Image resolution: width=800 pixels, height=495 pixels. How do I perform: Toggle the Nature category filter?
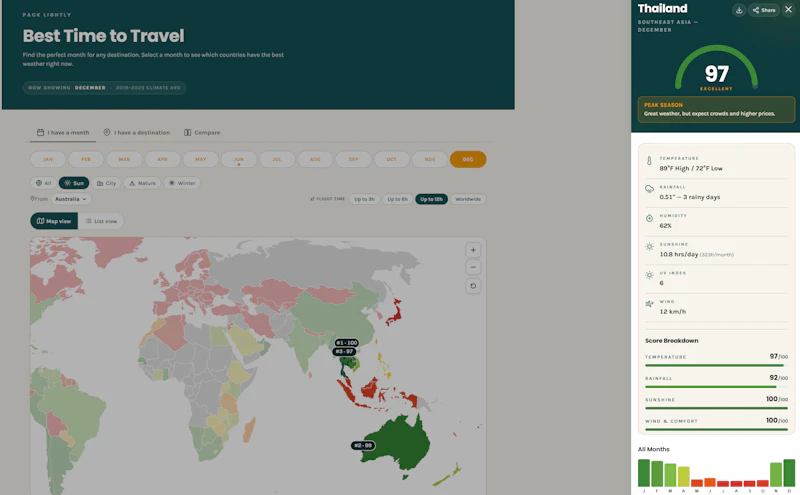142,183
